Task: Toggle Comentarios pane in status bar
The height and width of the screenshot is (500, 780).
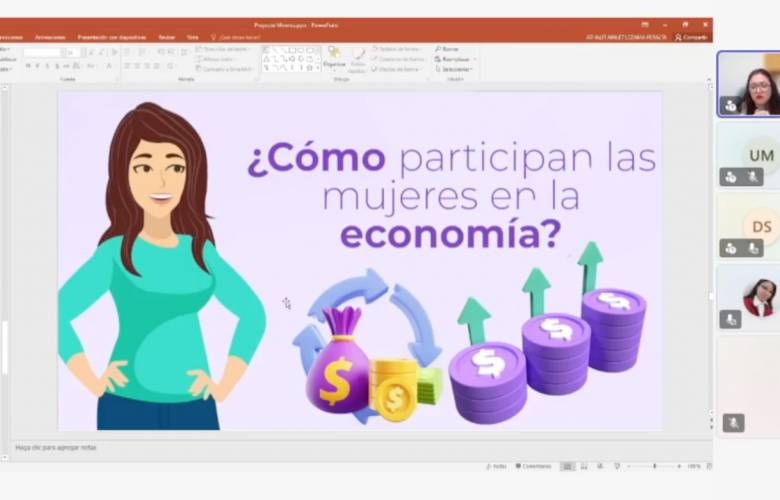Action: pyautogui.click(x=533, y=466)
